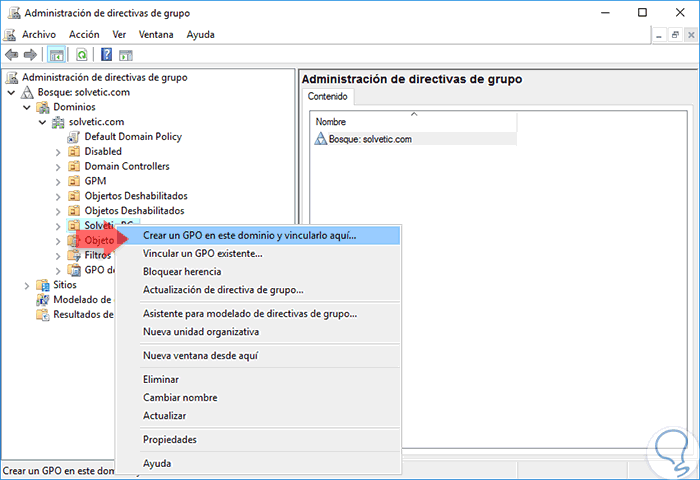Image resolution: width=700 pixels, height=480 pixels.
Task: Click the title bar application icon
Action: tap(14, 13)
